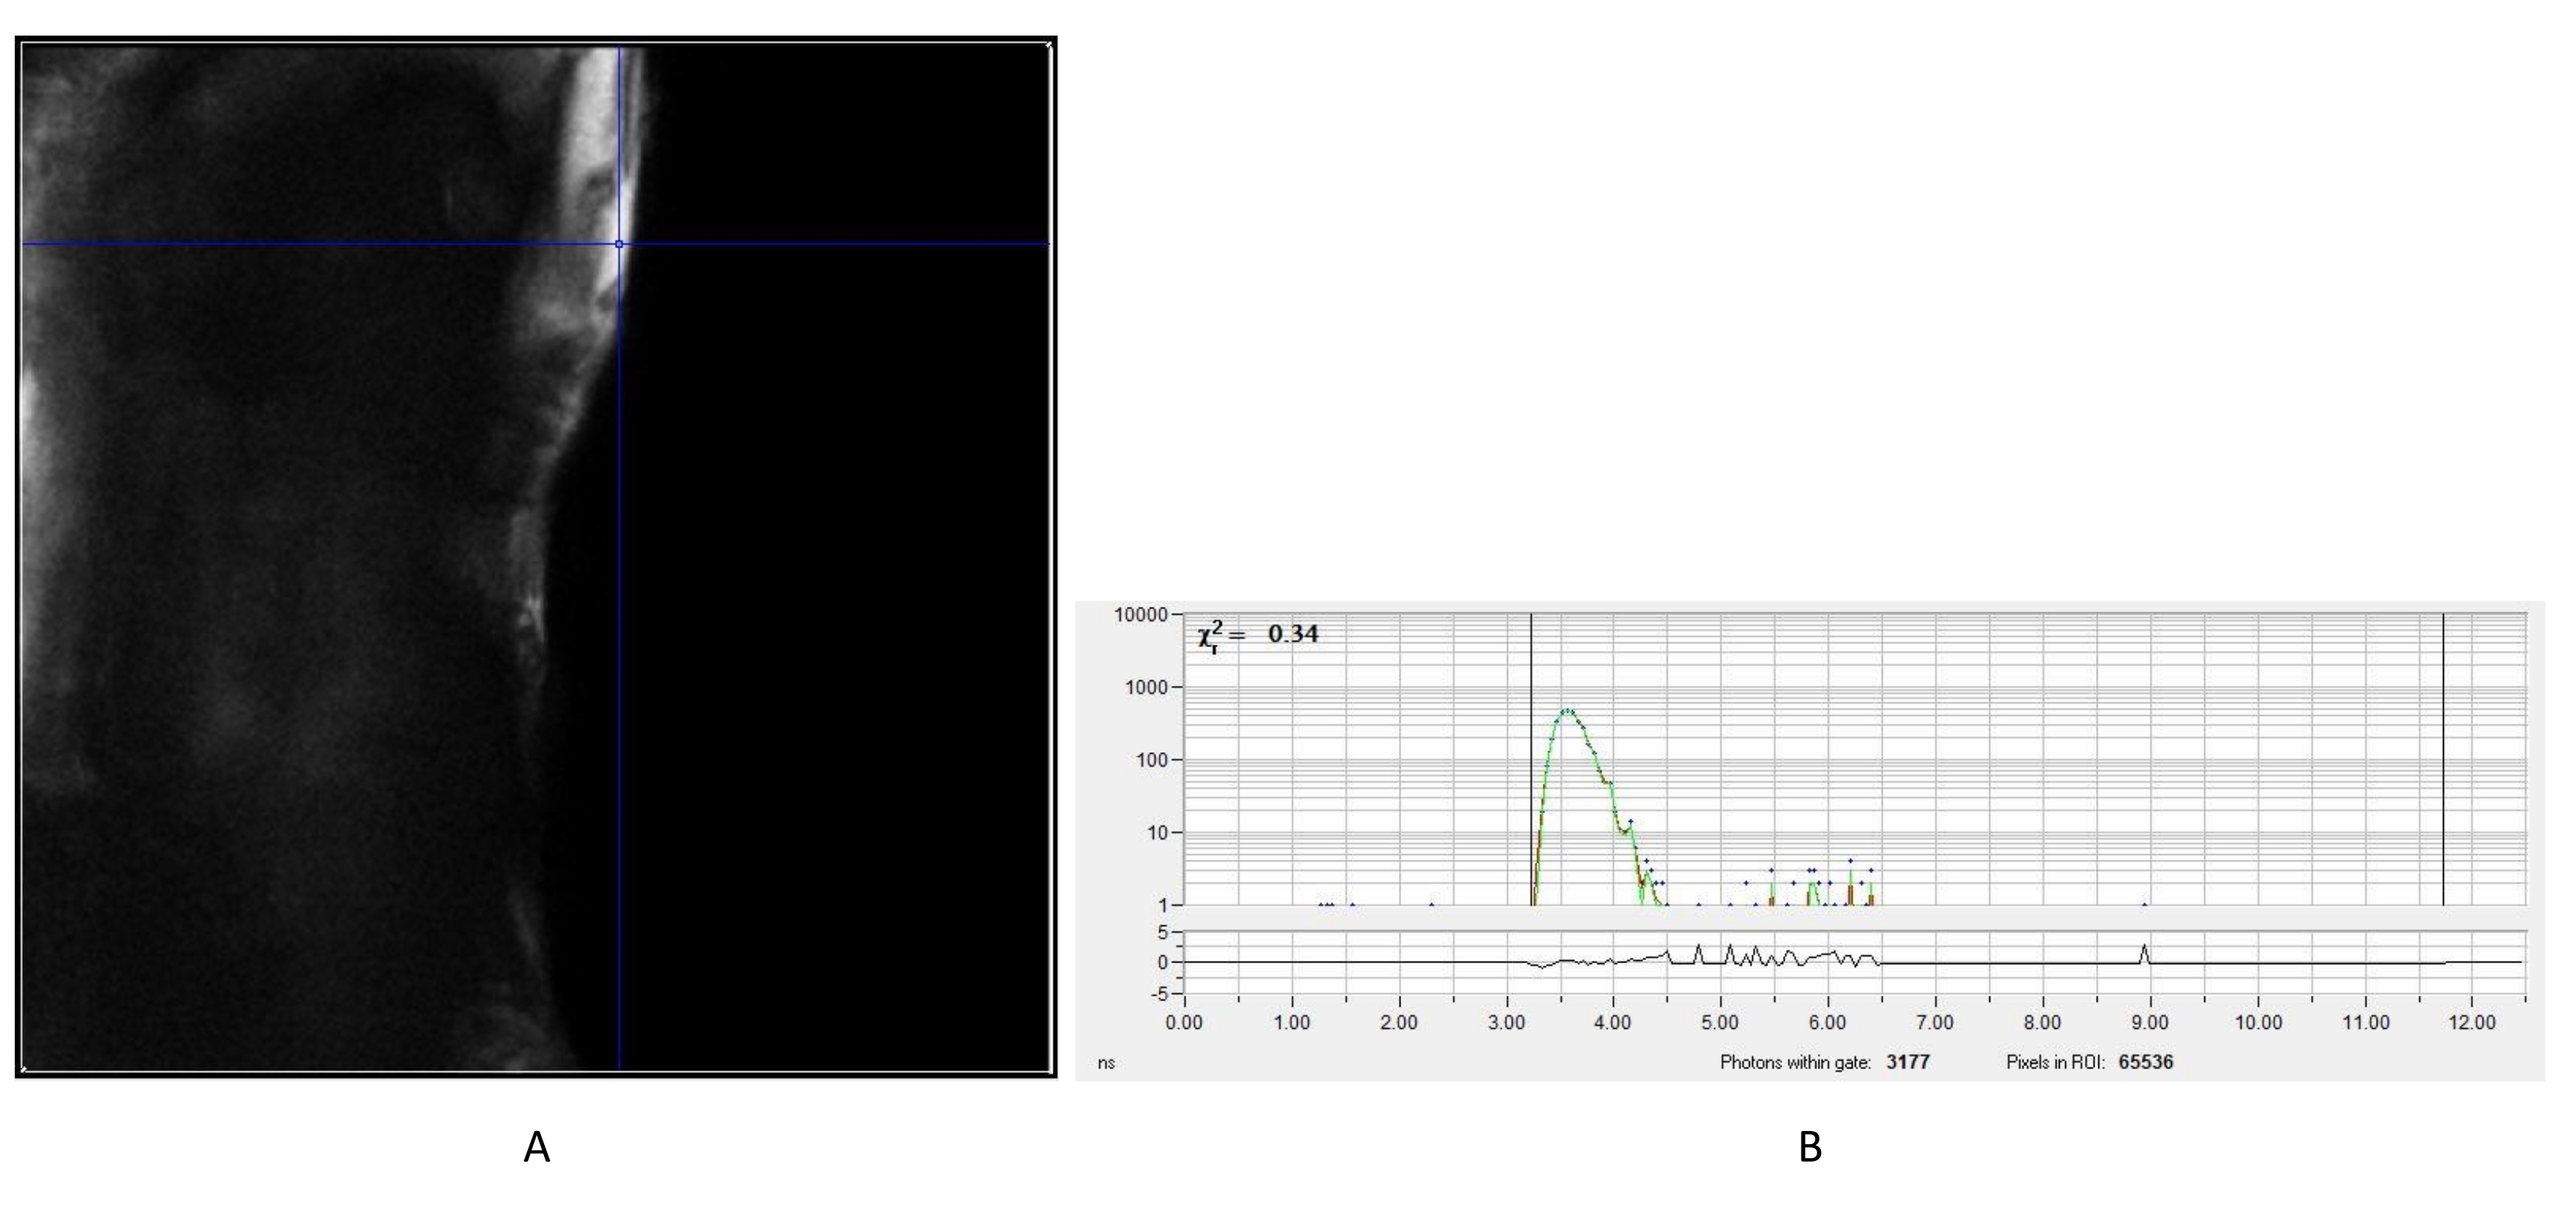Click the panel label B
The image size is (2576, 1206).
point(1810,1147)
